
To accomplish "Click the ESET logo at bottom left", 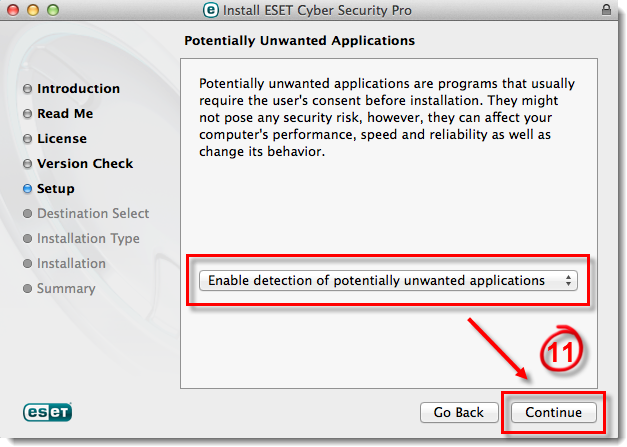I will 48,412.
